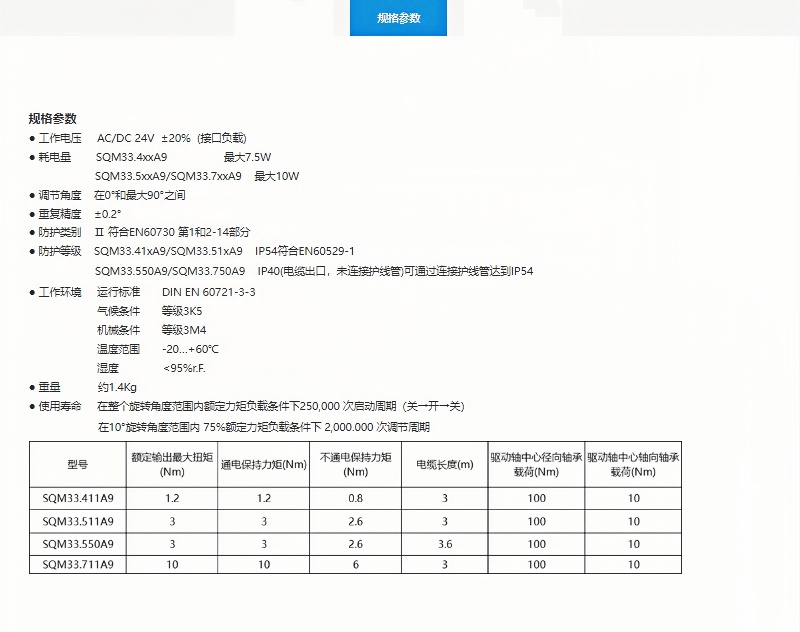Click the SQM33.711A9 table row label
Viewport: 800px width, 632px height.
[x=78, y=565]
